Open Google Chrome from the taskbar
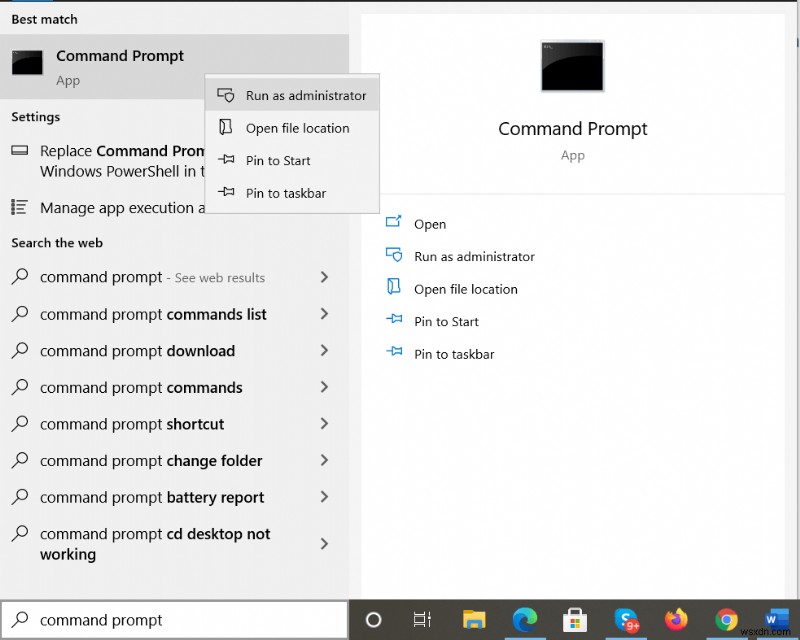Image resolution: width=800 pixels, height=640 pixels. (727, 620)
